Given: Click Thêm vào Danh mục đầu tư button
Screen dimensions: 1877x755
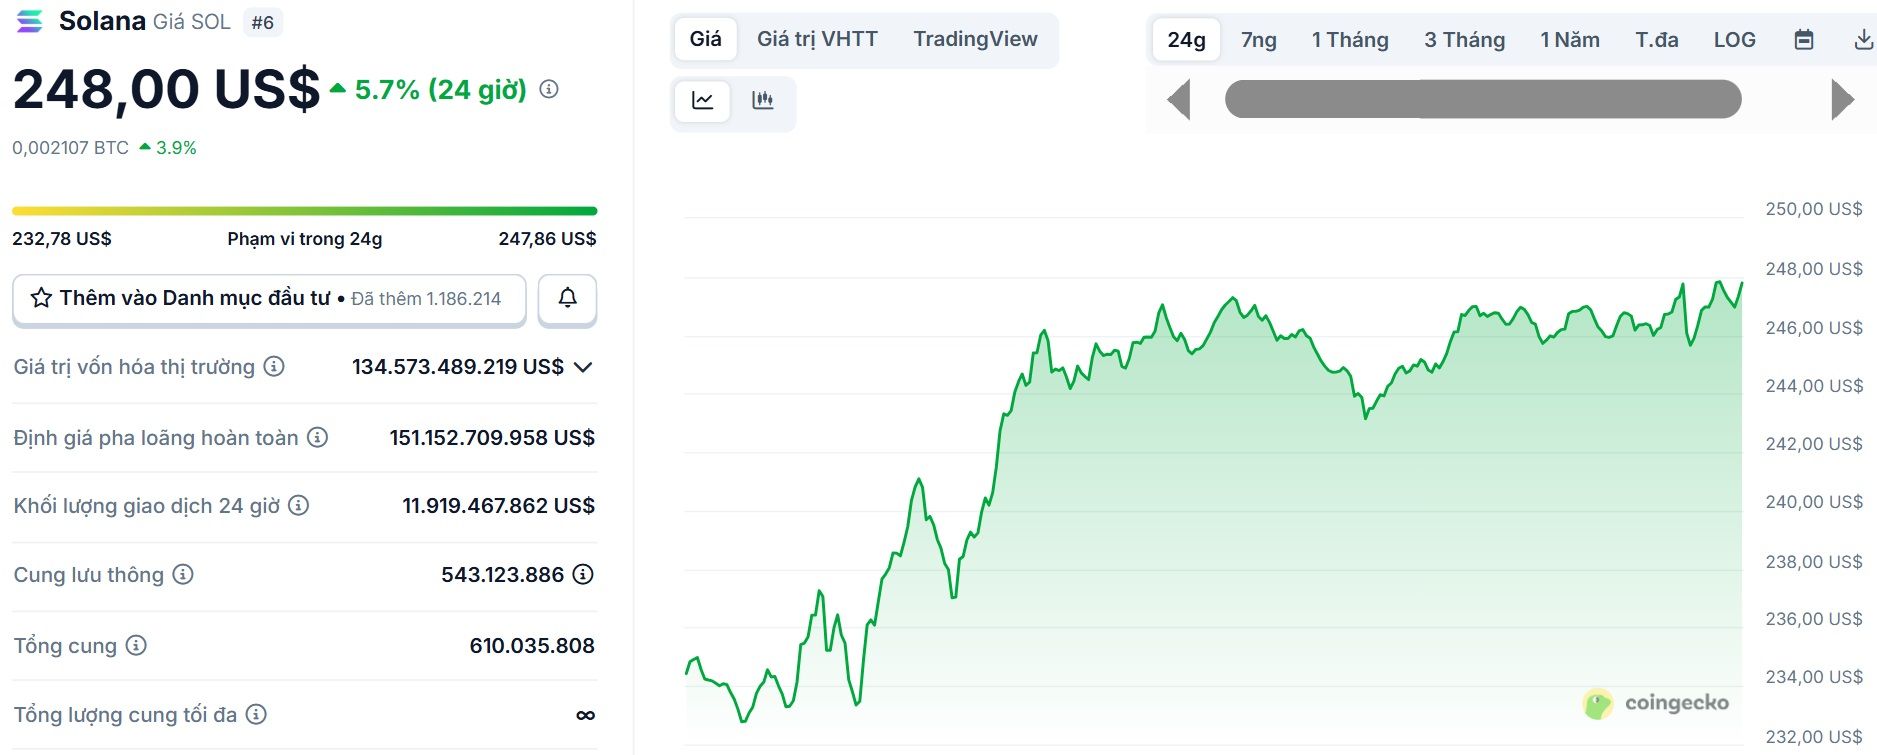Looking at the screenshot, I should [269, 298].
